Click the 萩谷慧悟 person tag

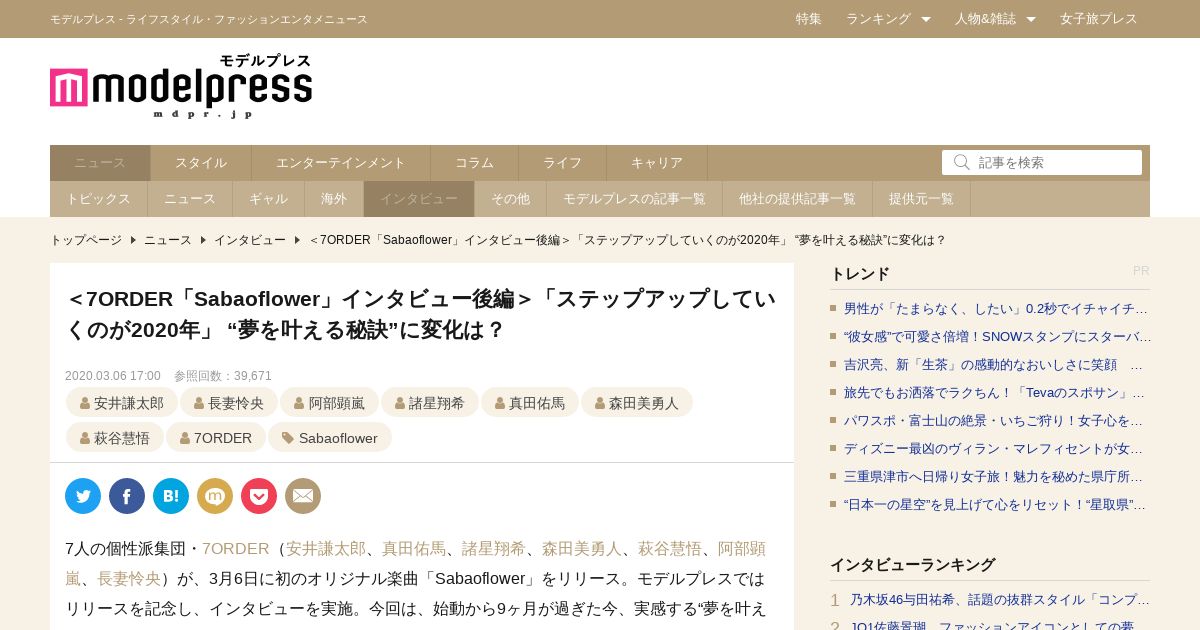click(x=115, y=438)
